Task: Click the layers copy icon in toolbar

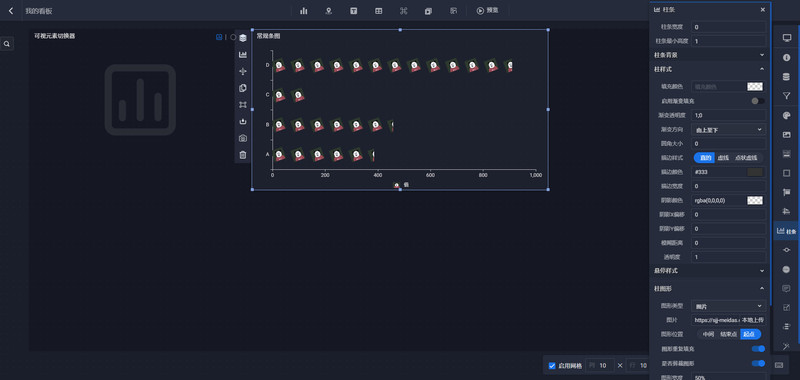Action: coord(429,11)
